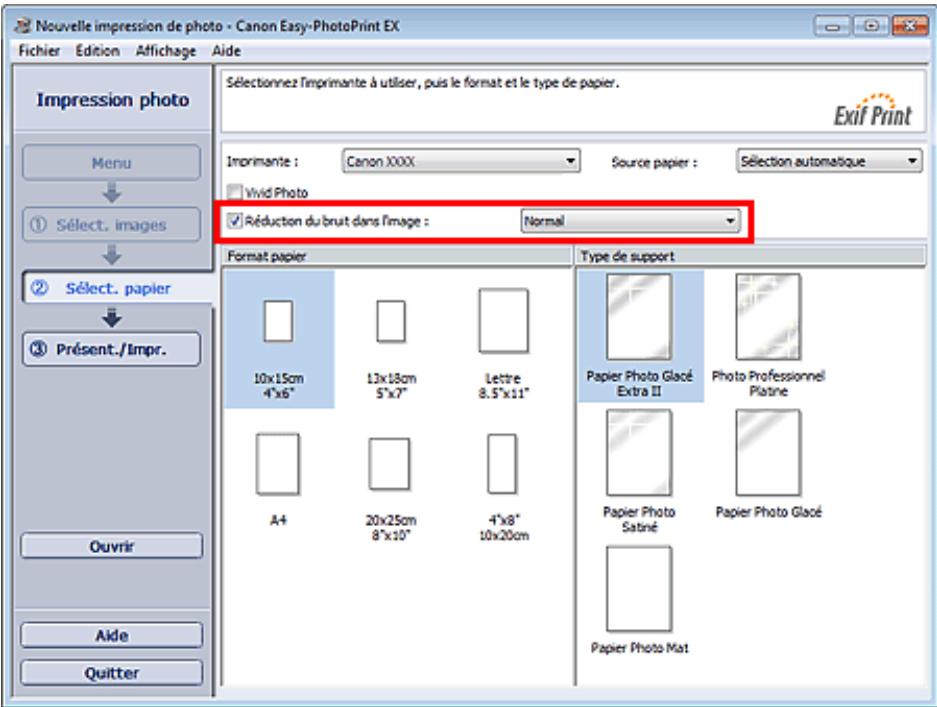The width and height of the screenshot is (937, 707).
Task: Click the Exif Print logo
Action: click(x=873, y=111)
